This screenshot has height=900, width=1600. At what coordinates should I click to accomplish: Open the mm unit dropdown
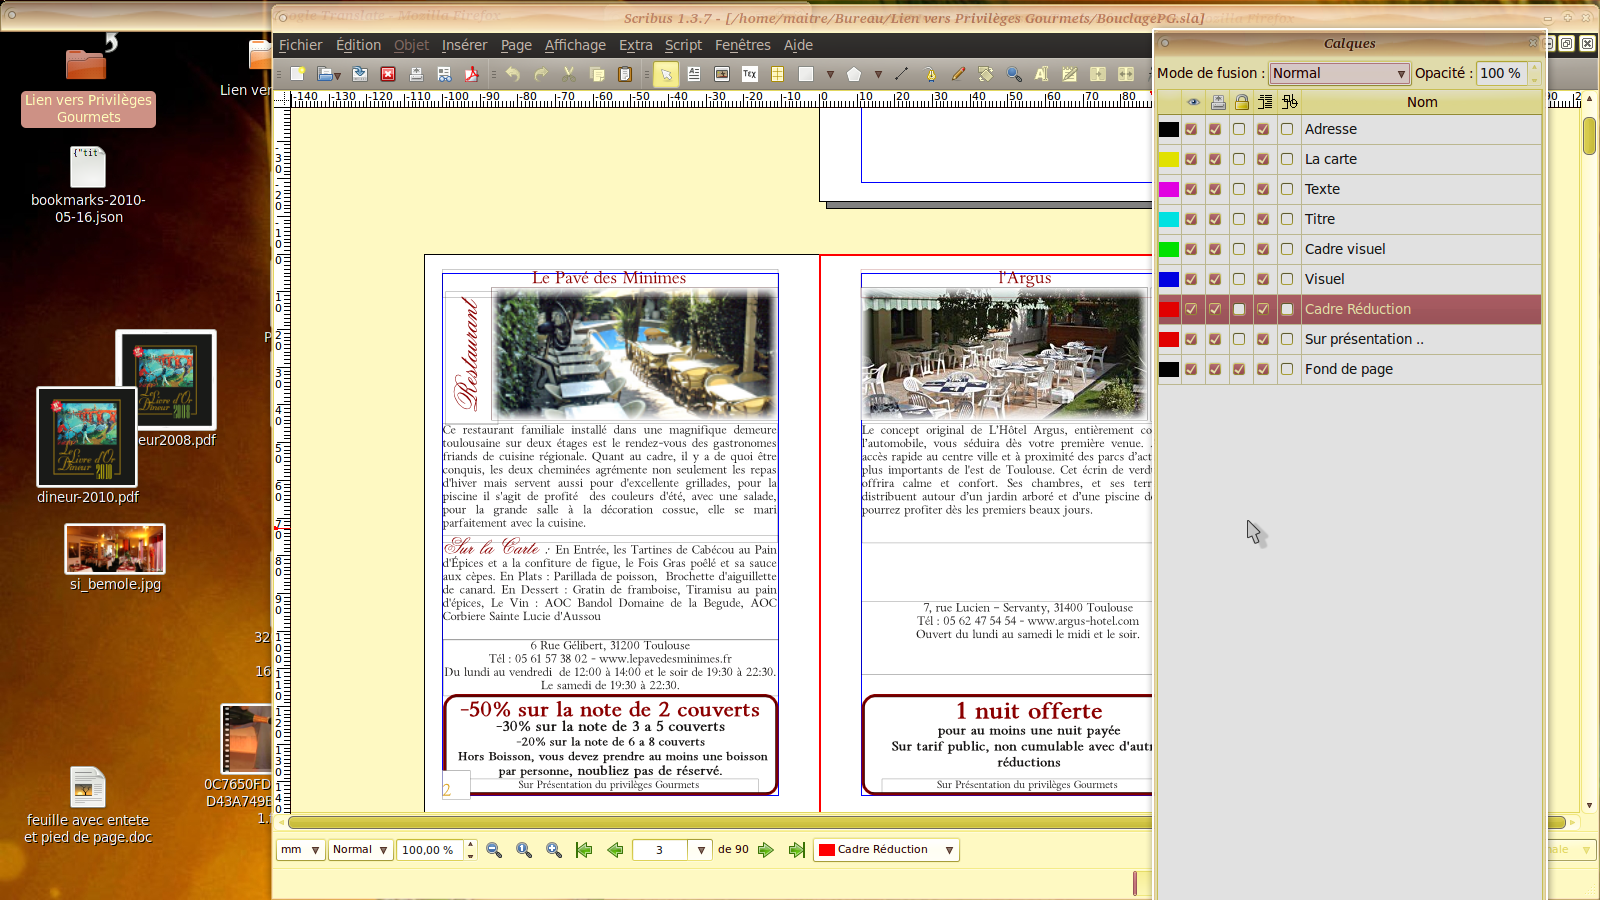click(300, 850)
